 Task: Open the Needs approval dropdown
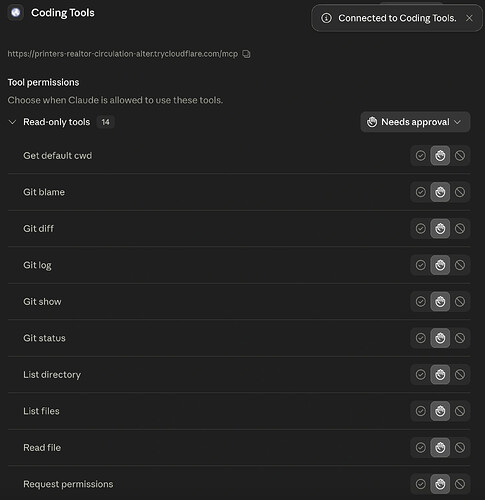(x=415, y=122)
